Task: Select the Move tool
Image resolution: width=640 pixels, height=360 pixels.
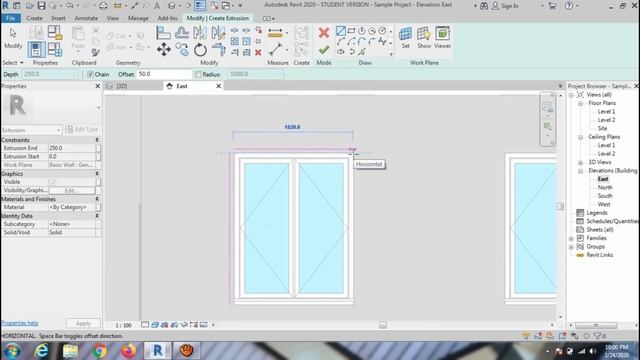Action: click(164, 49)
